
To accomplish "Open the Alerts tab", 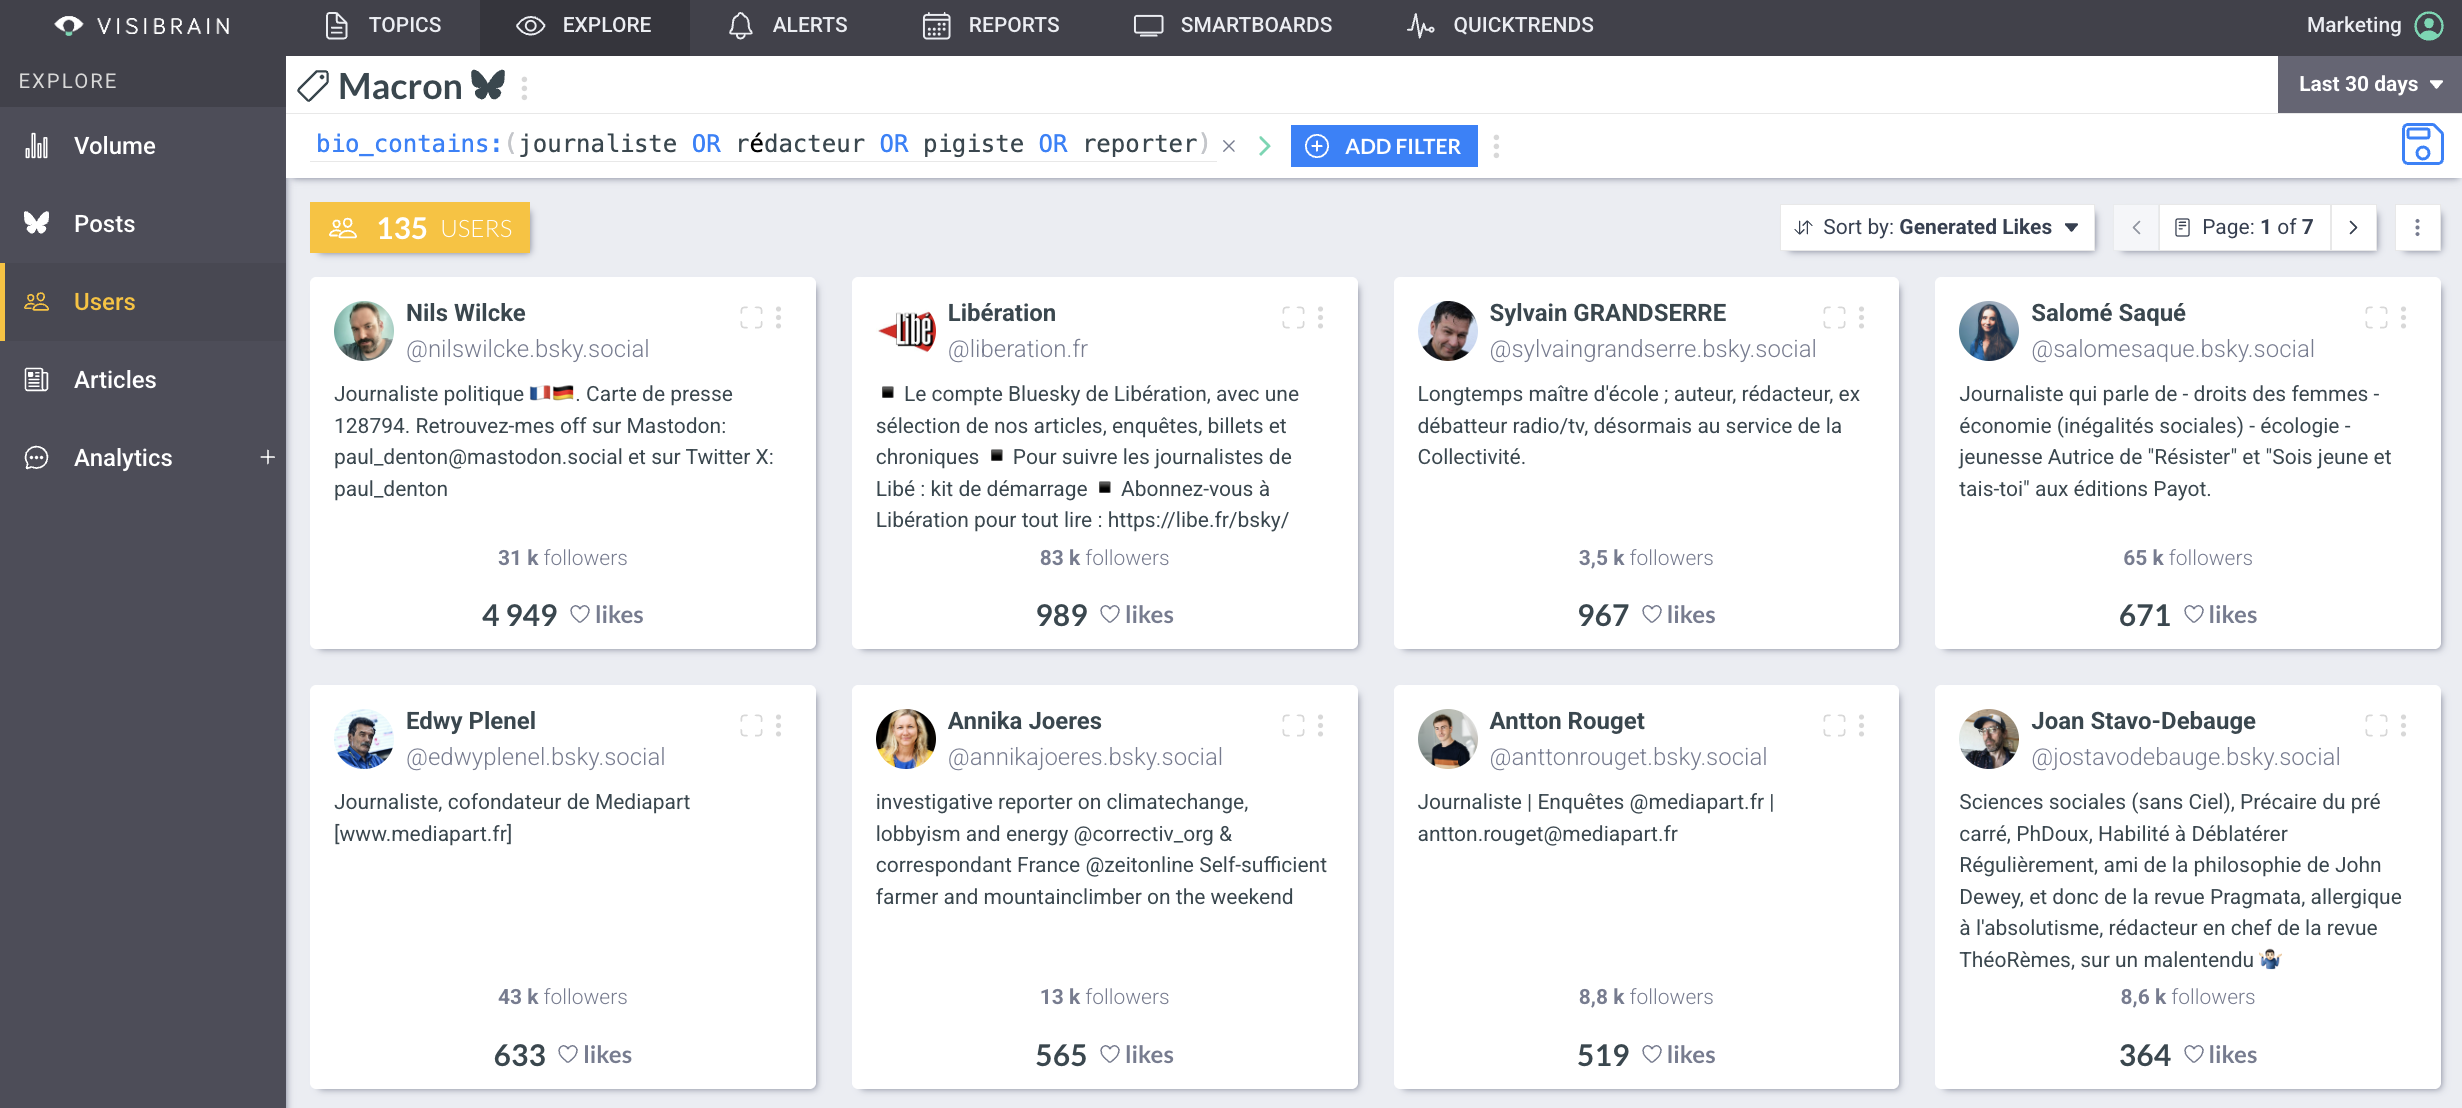I will point(788,25).
